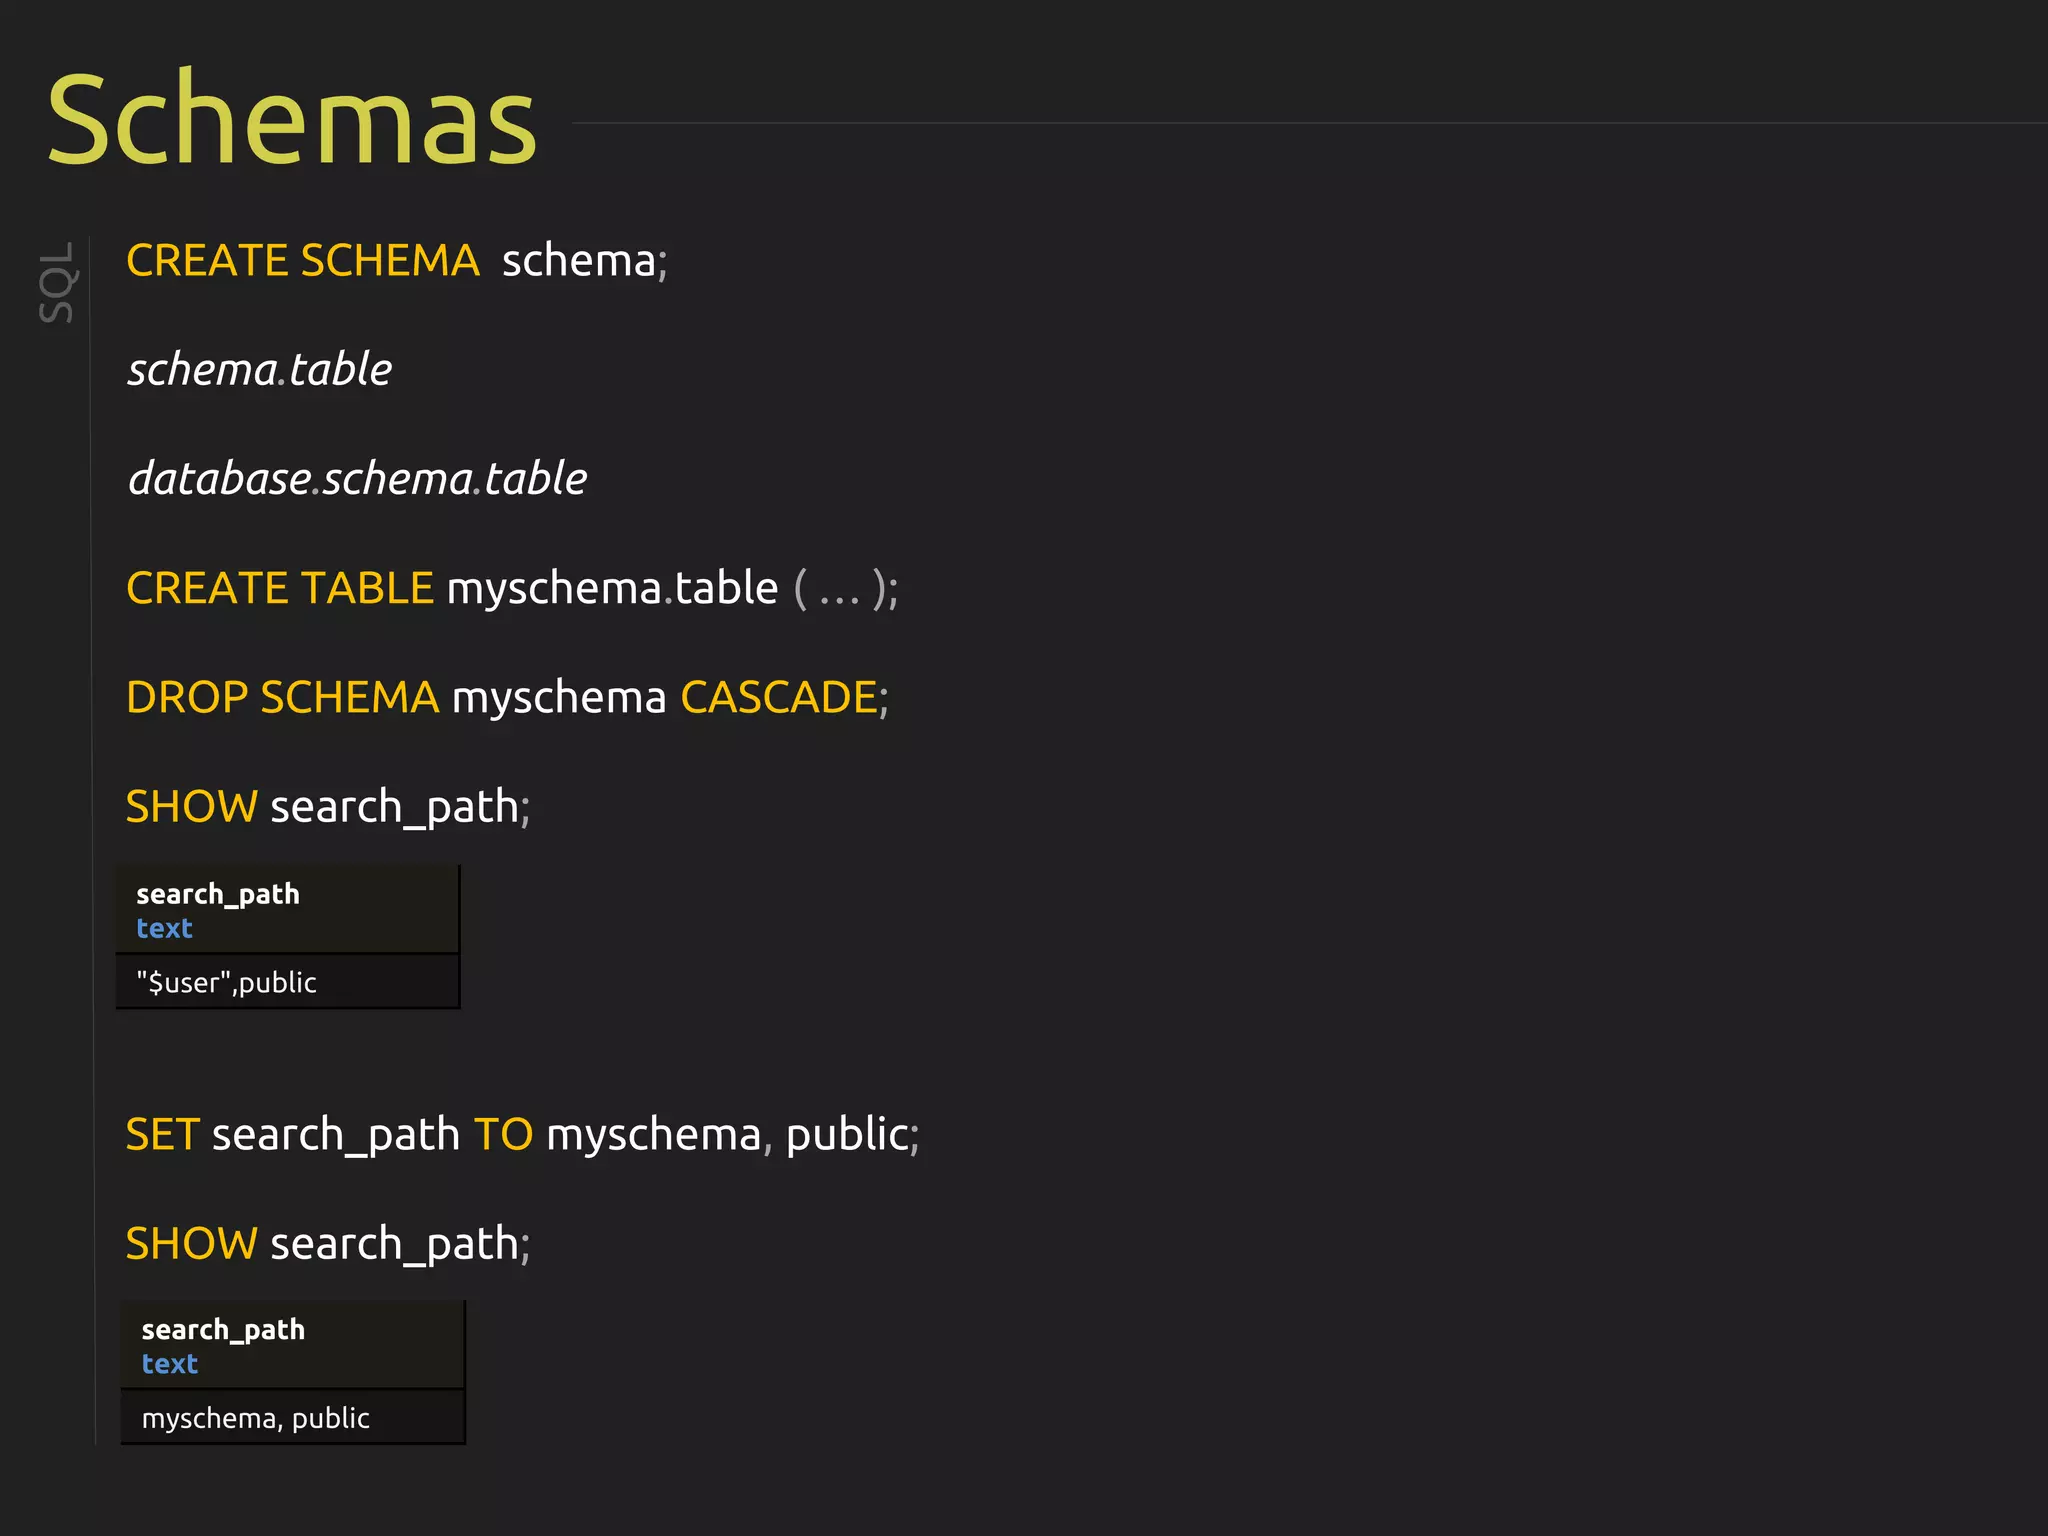Click the Schemas slide title
Screen dimensions: 2048x1536
click(292, 120)
